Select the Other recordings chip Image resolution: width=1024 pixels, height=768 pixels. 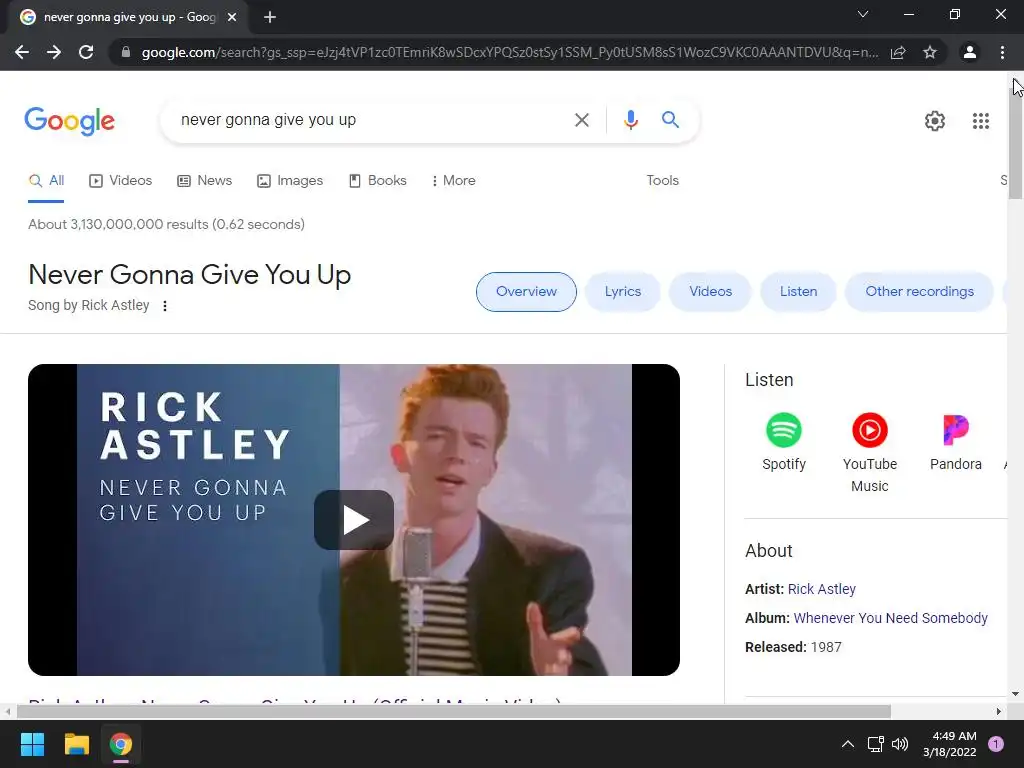(920, 292)
